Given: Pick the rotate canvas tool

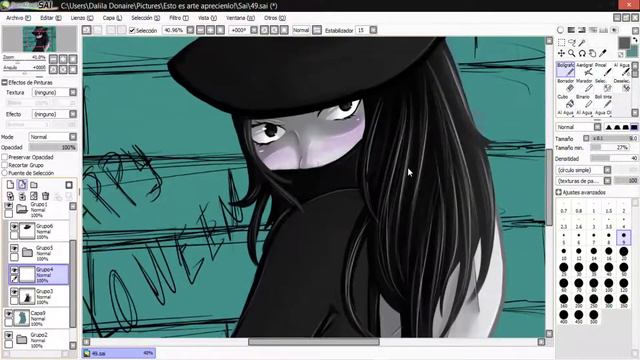Looking at the screenshot, I should 582,53.
